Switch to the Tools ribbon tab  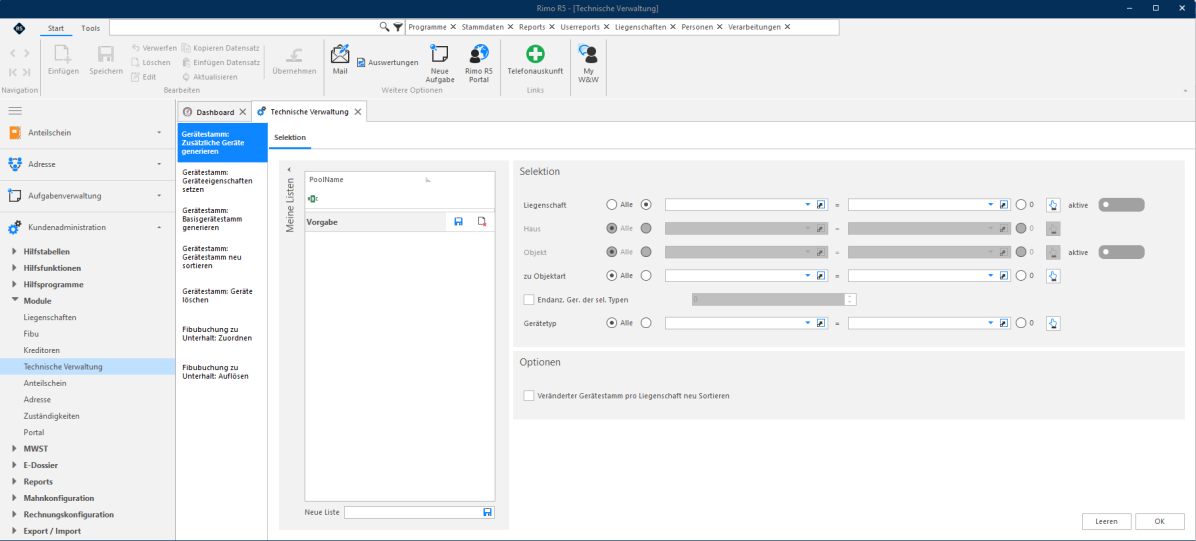click(x=90, y=27)
